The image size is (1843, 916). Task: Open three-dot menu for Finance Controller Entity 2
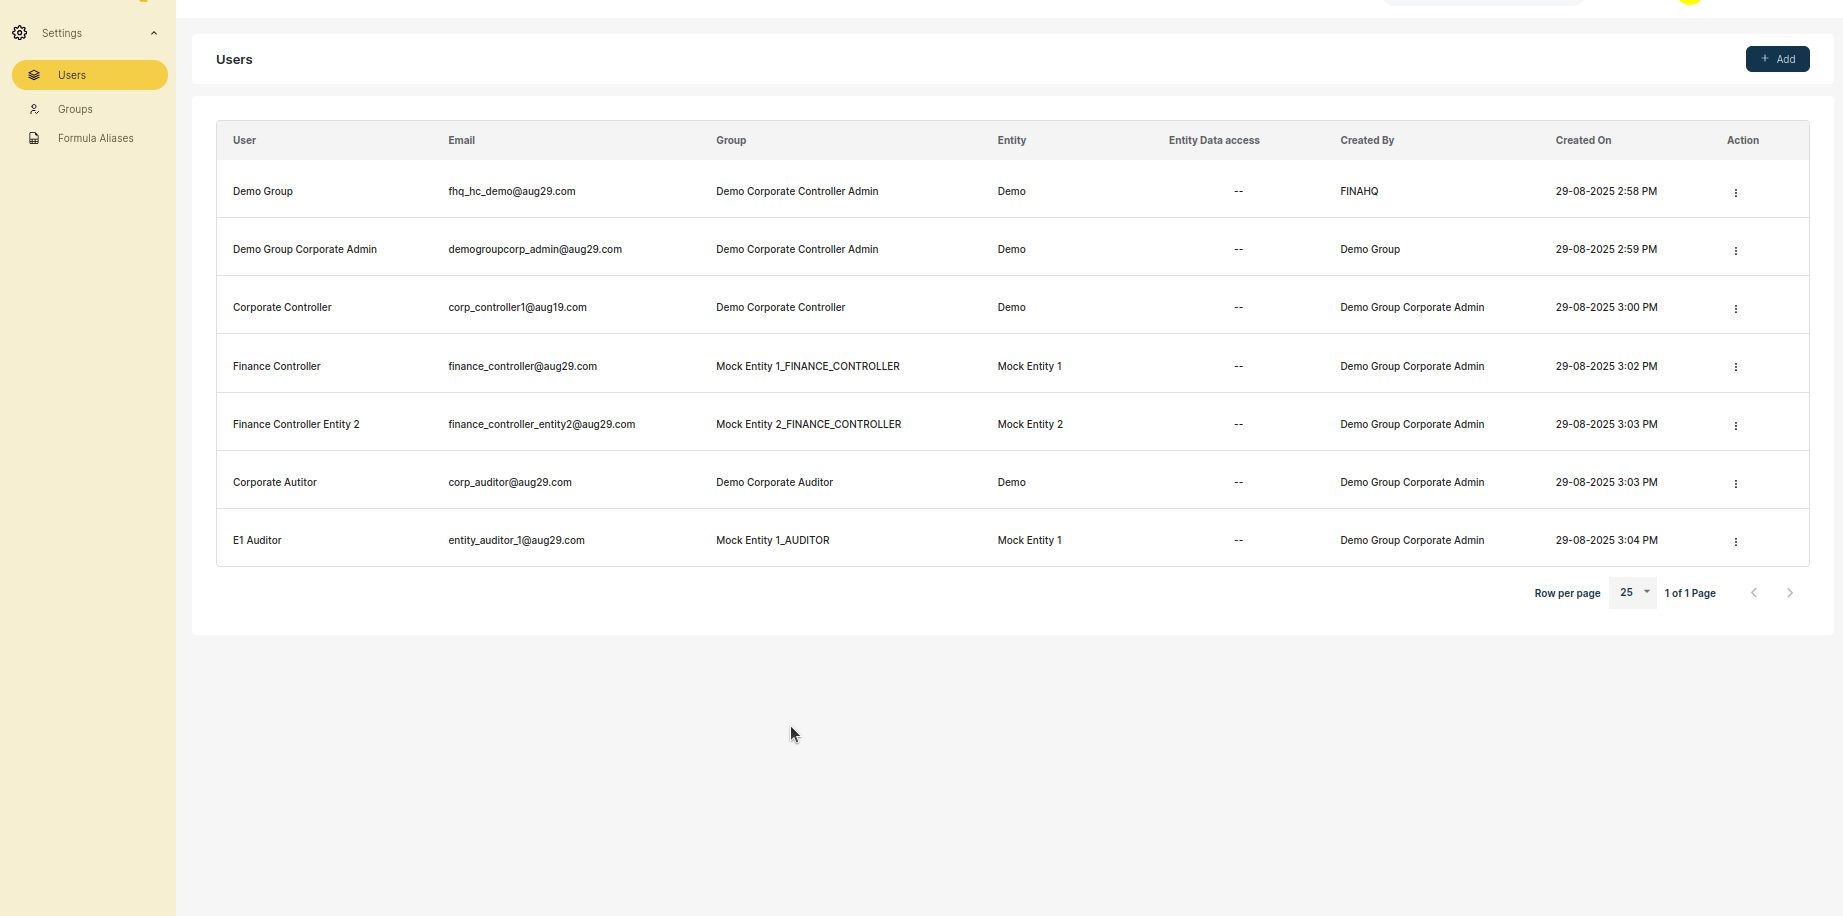[x=1735, y=425]
